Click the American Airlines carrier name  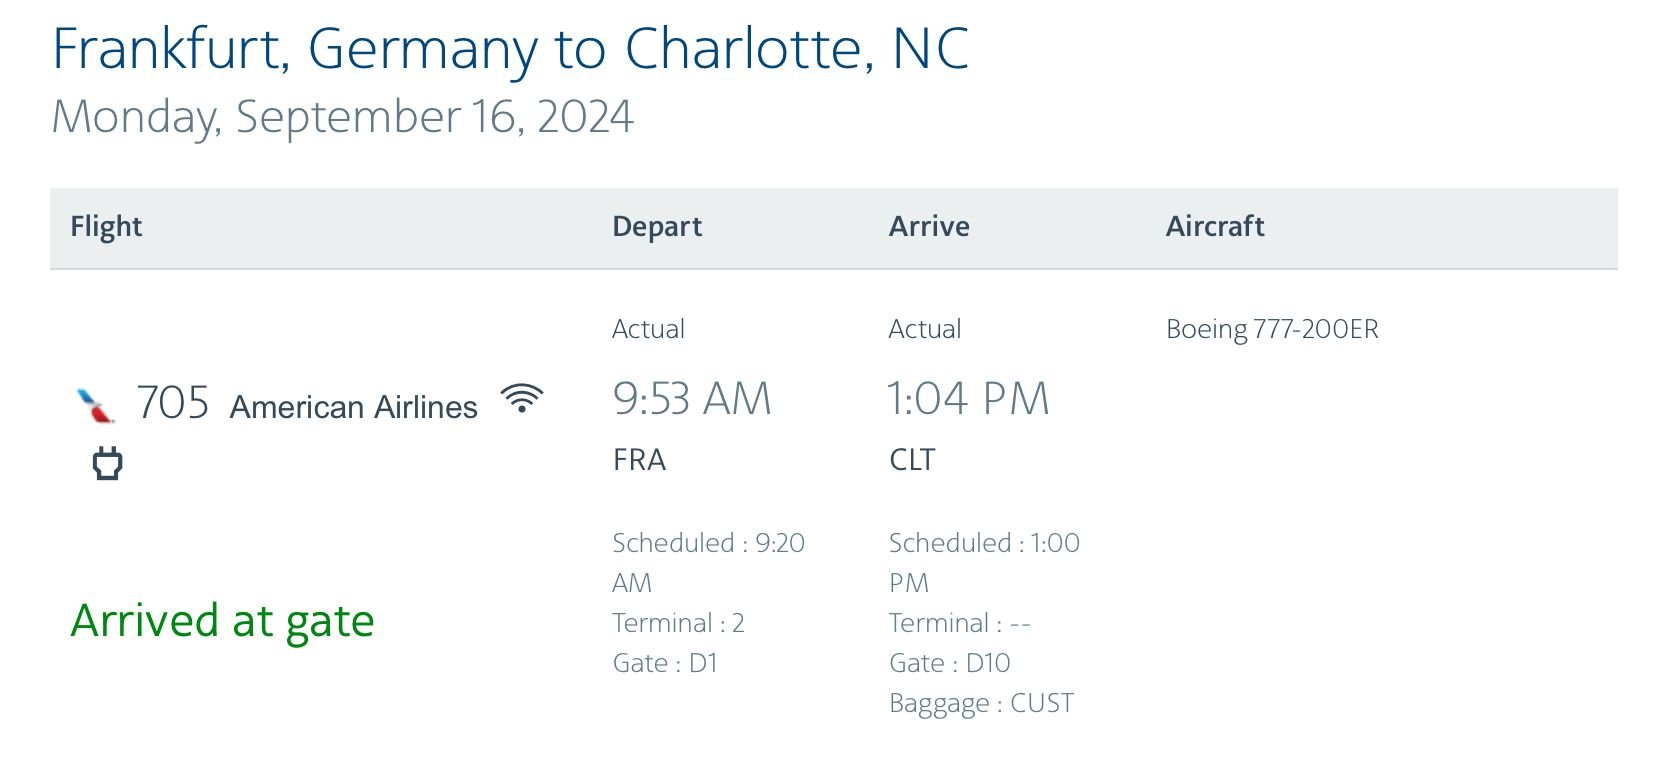[353, 407]
